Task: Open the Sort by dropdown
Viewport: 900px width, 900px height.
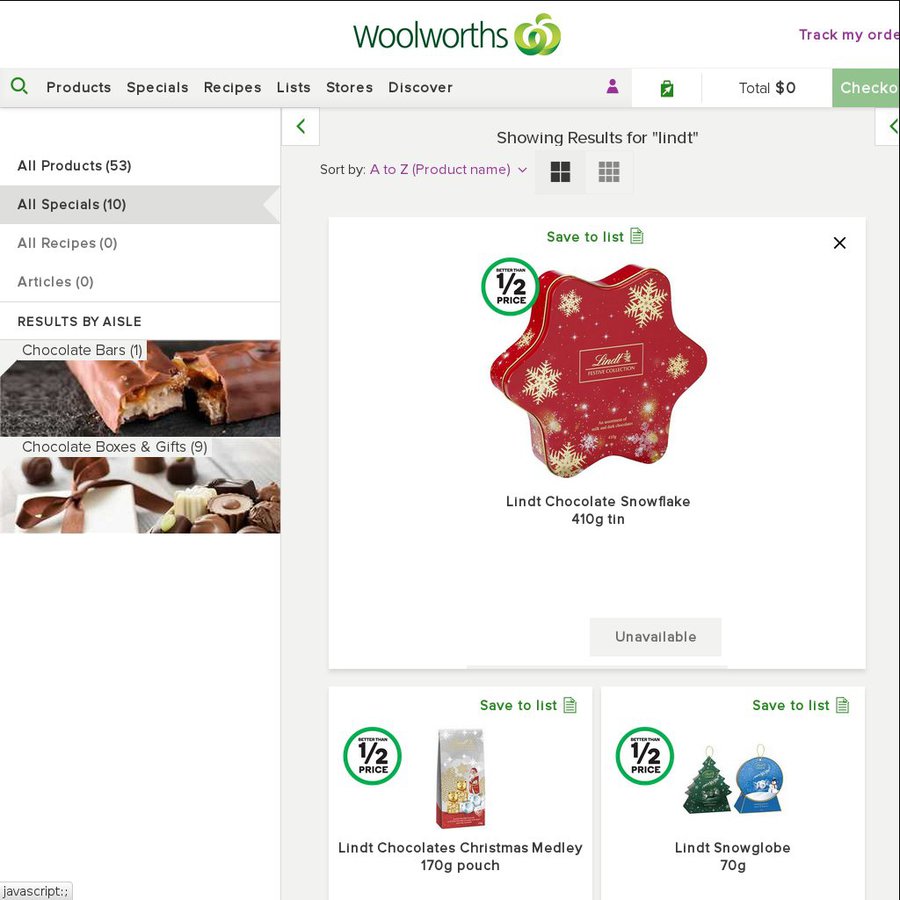Action: click(448, 169)
